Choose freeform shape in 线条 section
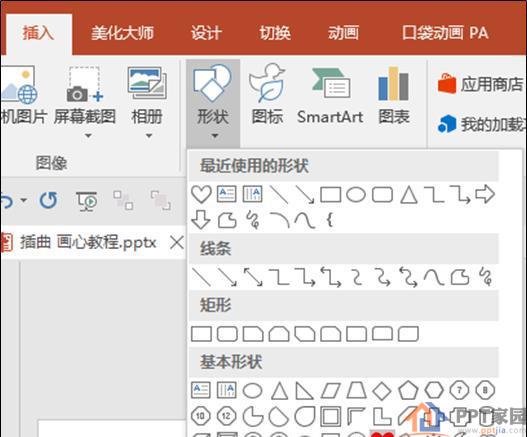Screen dimensions: 527x437 (460, 278)
